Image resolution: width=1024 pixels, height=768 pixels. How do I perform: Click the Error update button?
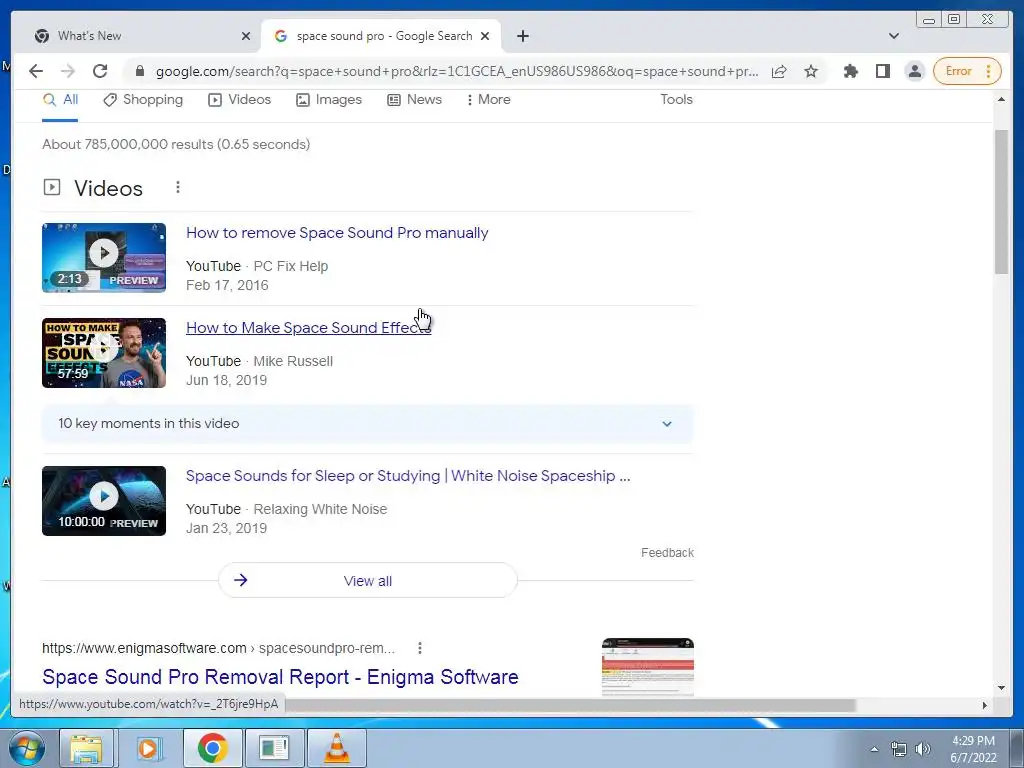coord(968,71)
